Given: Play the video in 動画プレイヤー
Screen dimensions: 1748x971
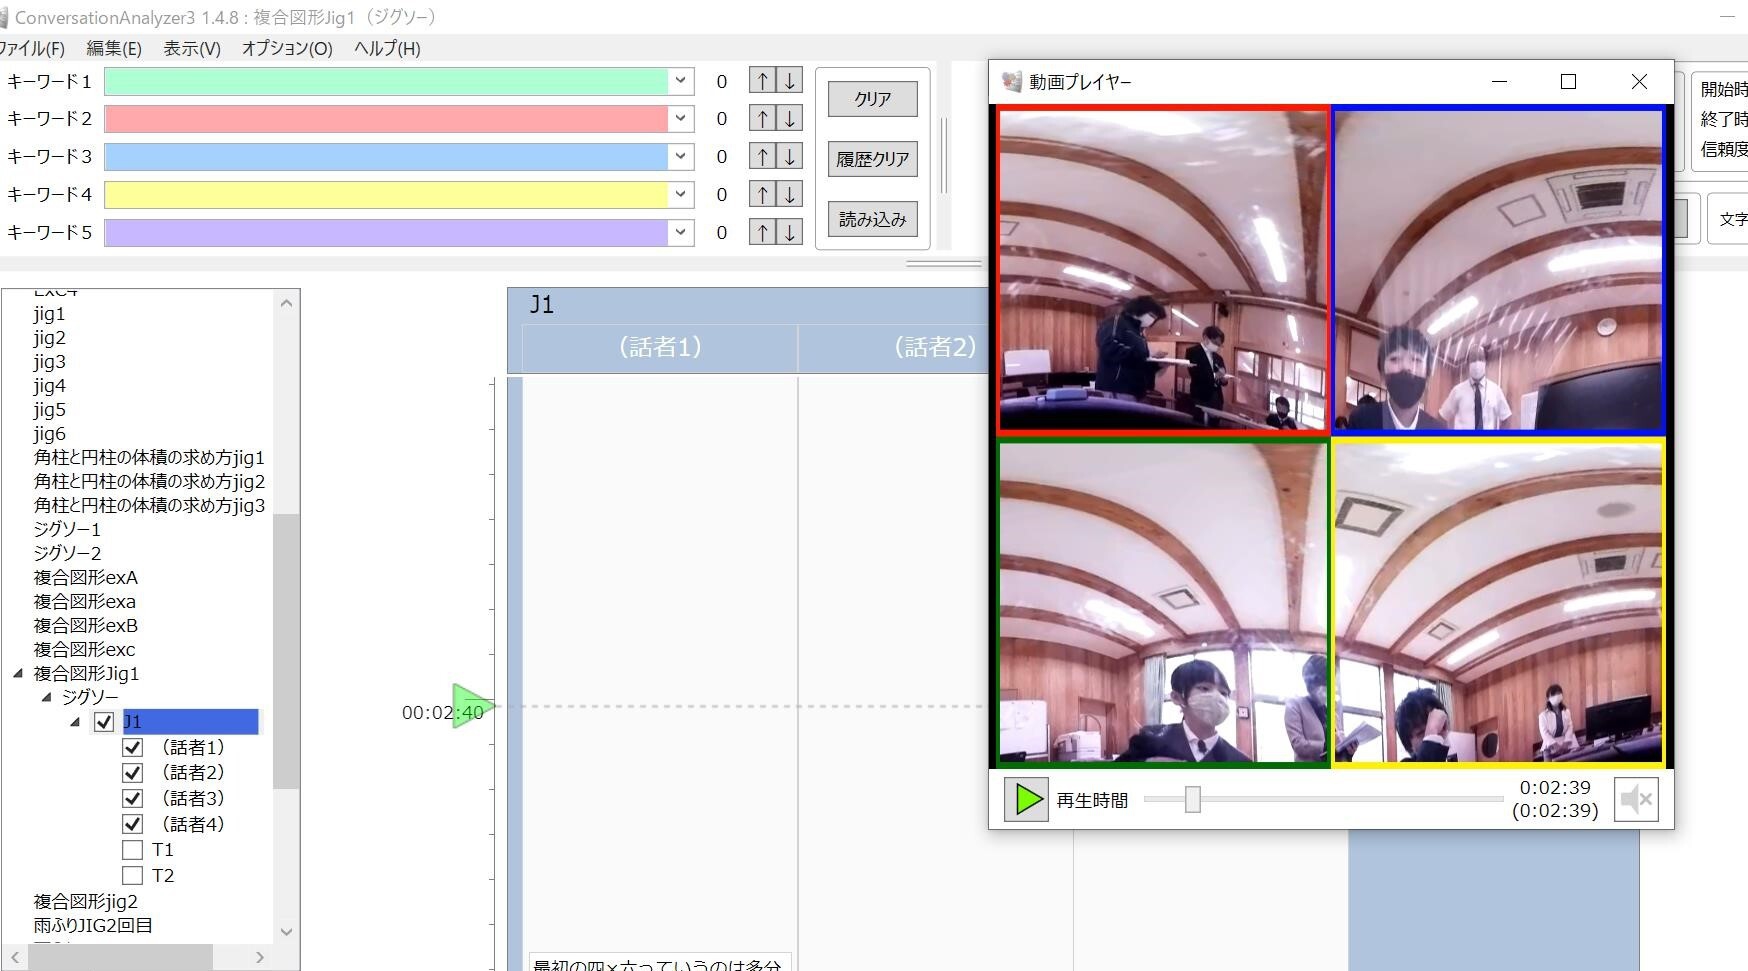Looking at the screenshot, I should (1026, 799).
